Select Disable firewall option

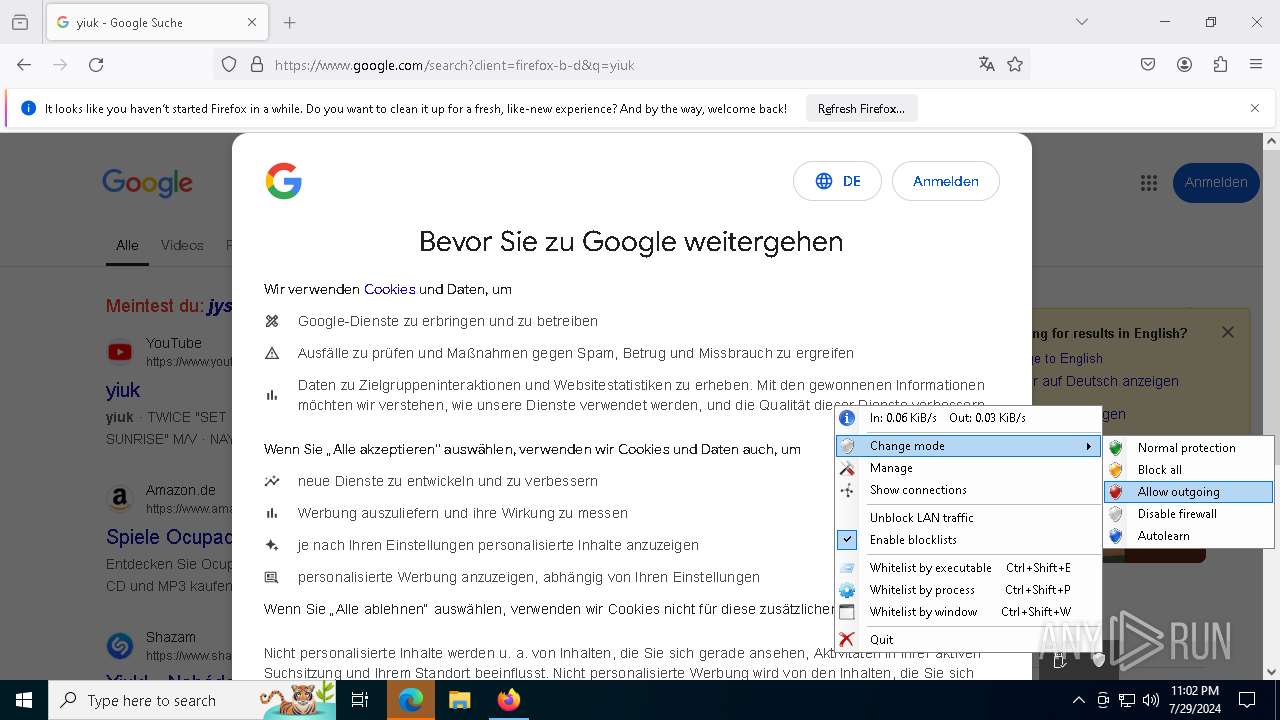1188,514
